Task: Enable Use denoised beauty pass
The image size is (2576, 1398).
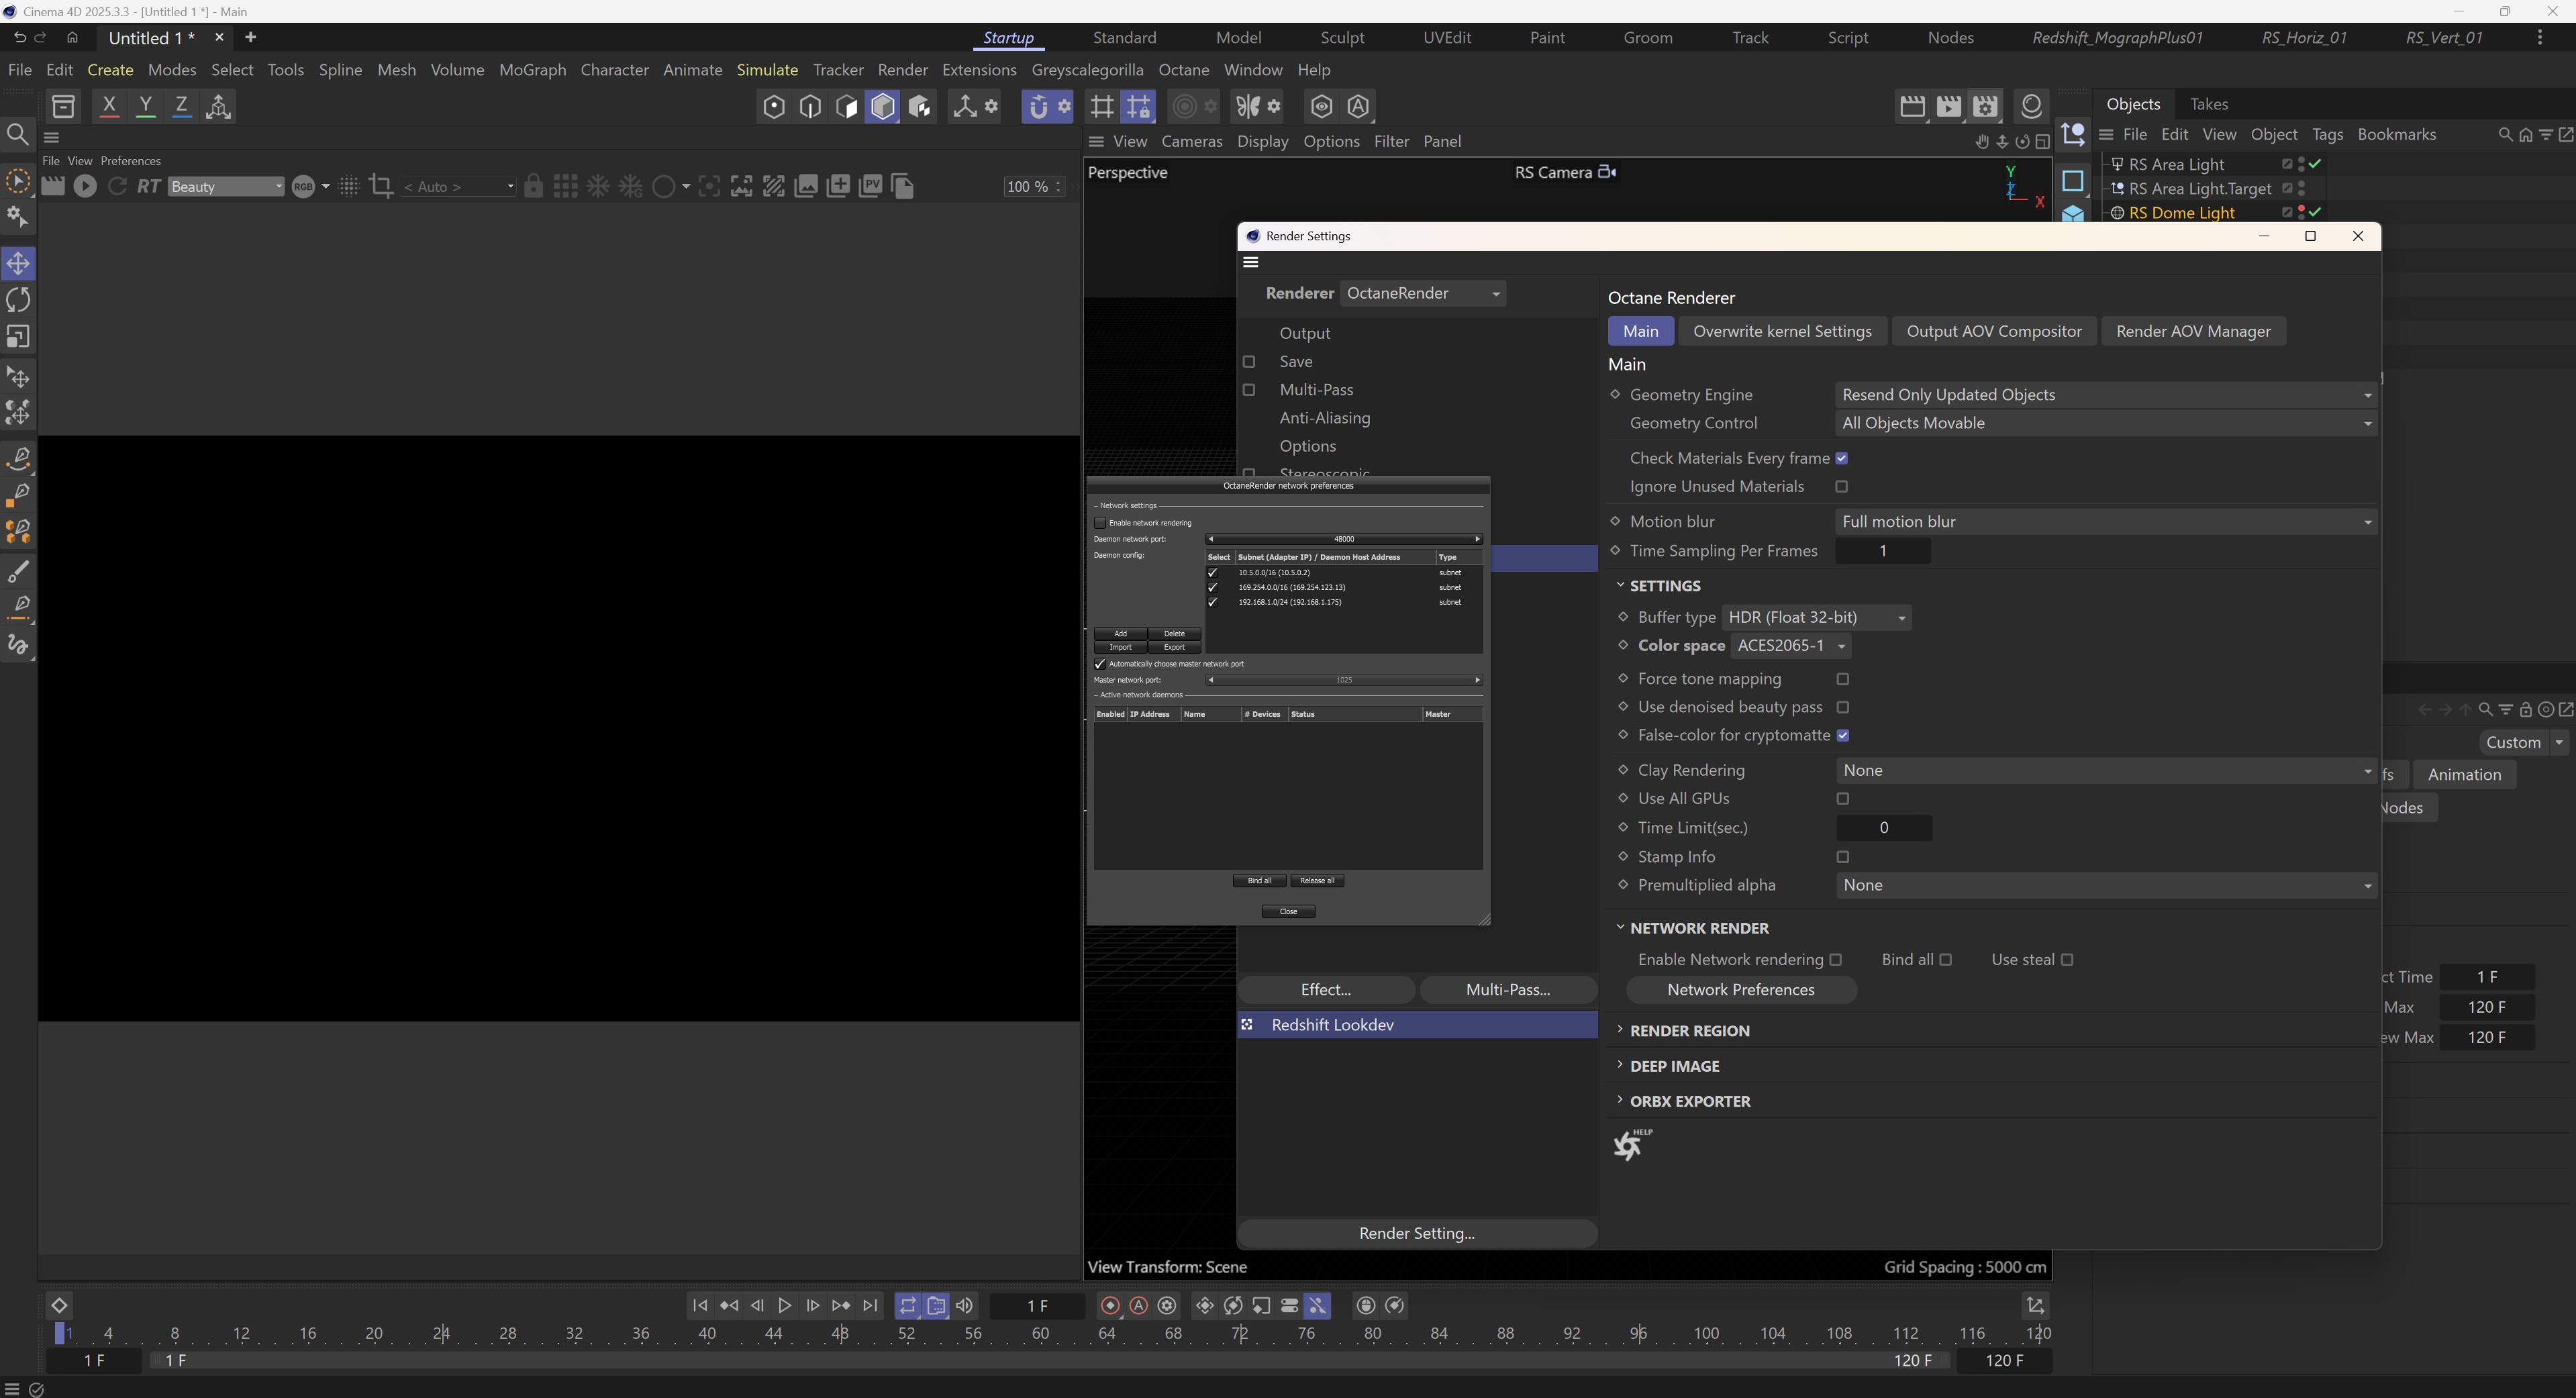Action: pyautogui.click(x=1843, y=707)
